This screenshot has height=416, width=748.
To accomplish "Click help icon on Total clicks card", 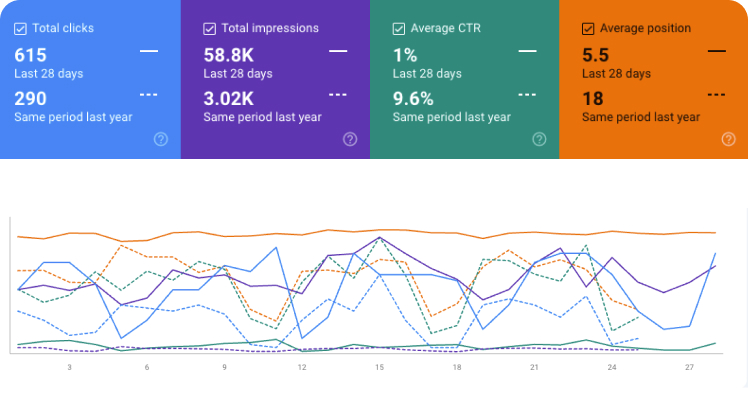I will point(161,139).
